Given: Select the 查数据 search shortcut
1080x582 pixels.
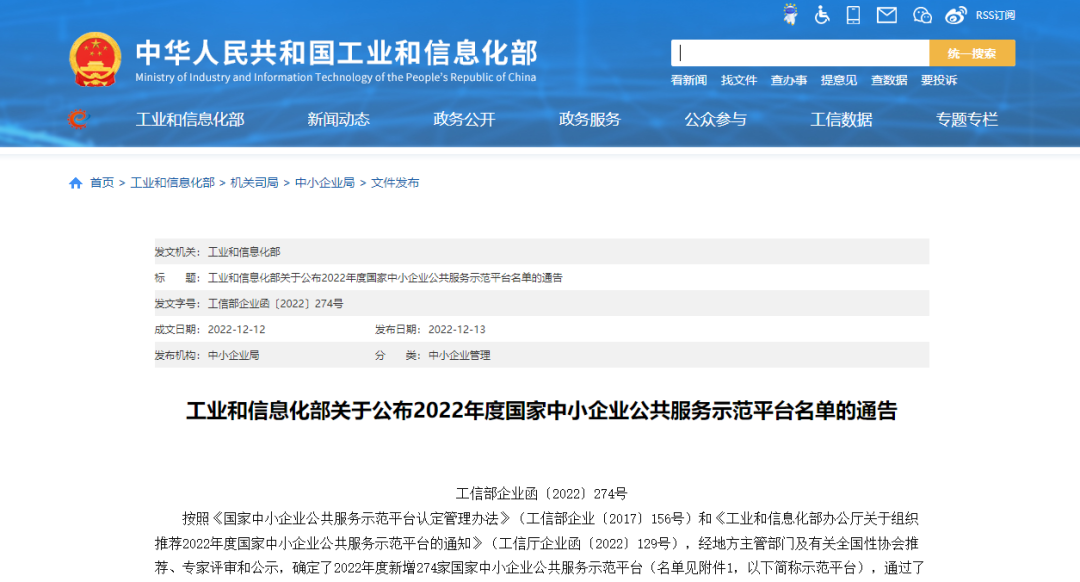Looking at the screenshot, I should click(889, 80).
